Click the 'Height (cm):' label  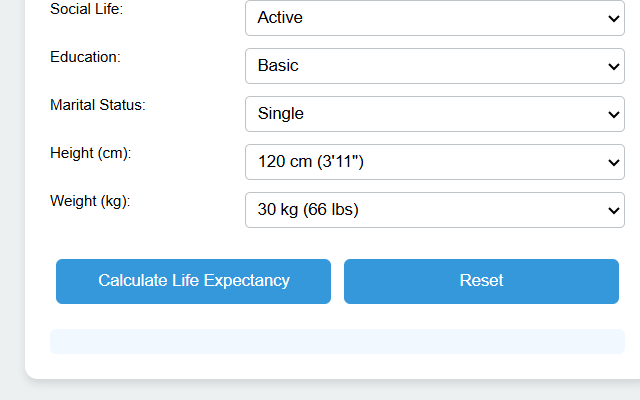(x=91, y=153)
